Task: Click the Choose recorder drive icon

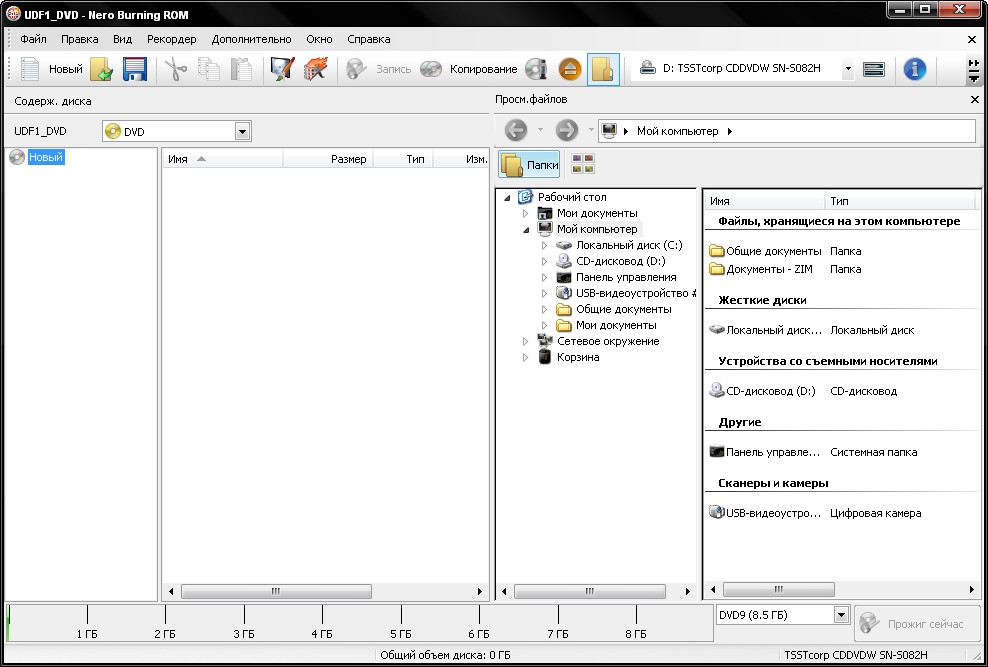Action: pos(874,69)
